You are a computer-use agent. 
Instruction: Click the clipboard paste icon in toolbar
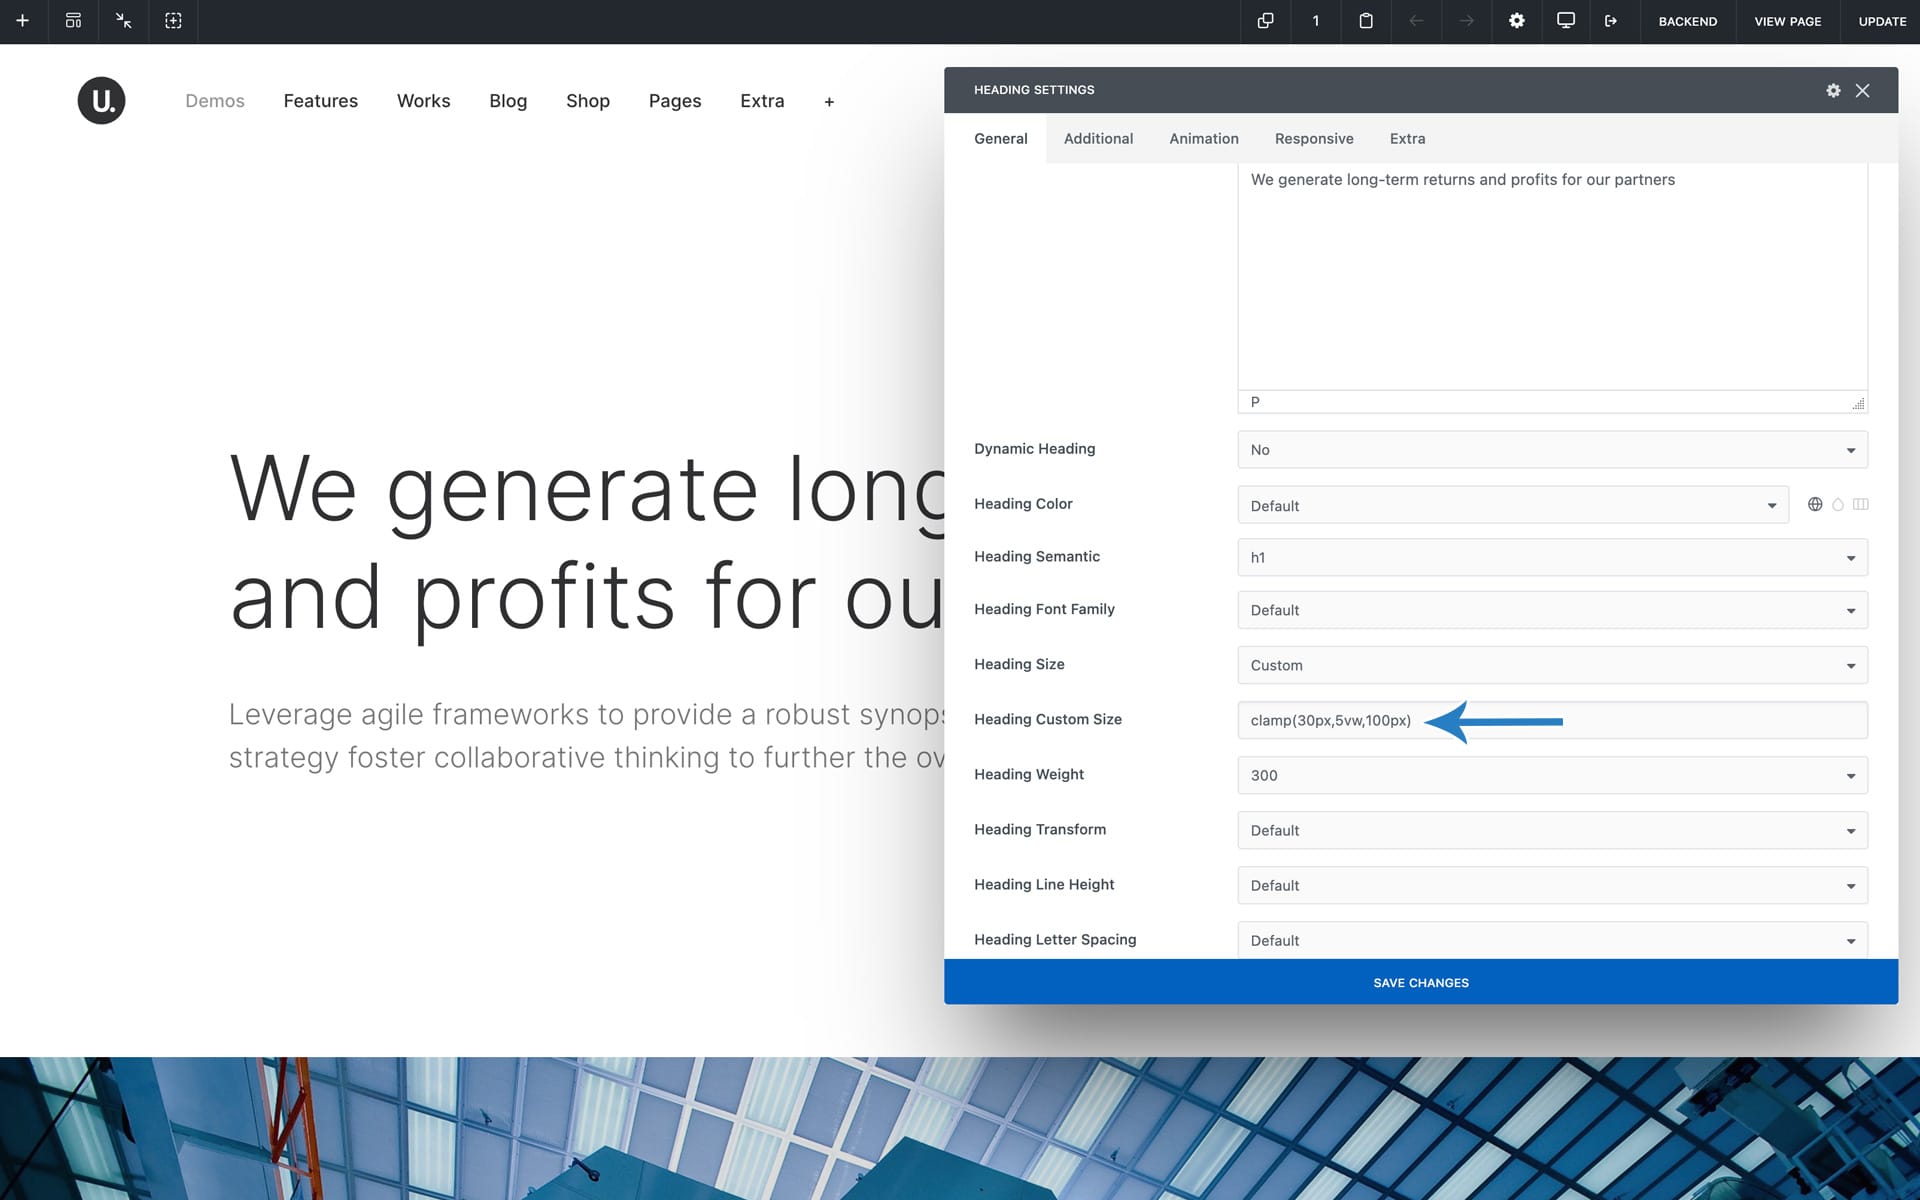(1366, 21)
